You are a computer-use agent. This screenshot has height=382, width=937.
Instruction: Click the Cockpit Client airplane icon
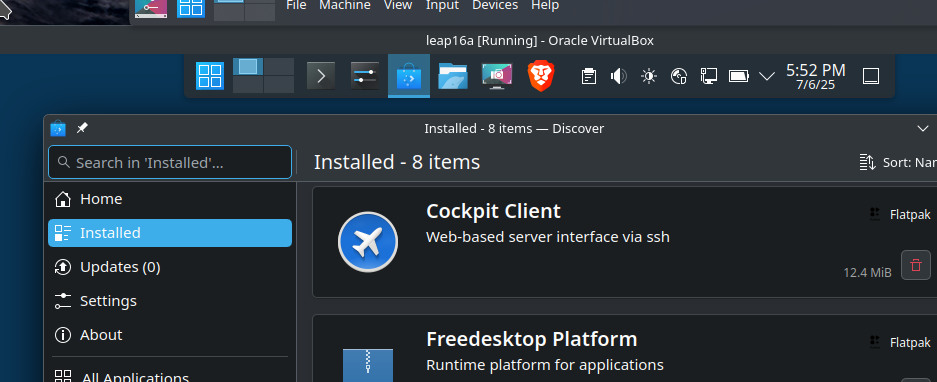[x=368, y=242]
